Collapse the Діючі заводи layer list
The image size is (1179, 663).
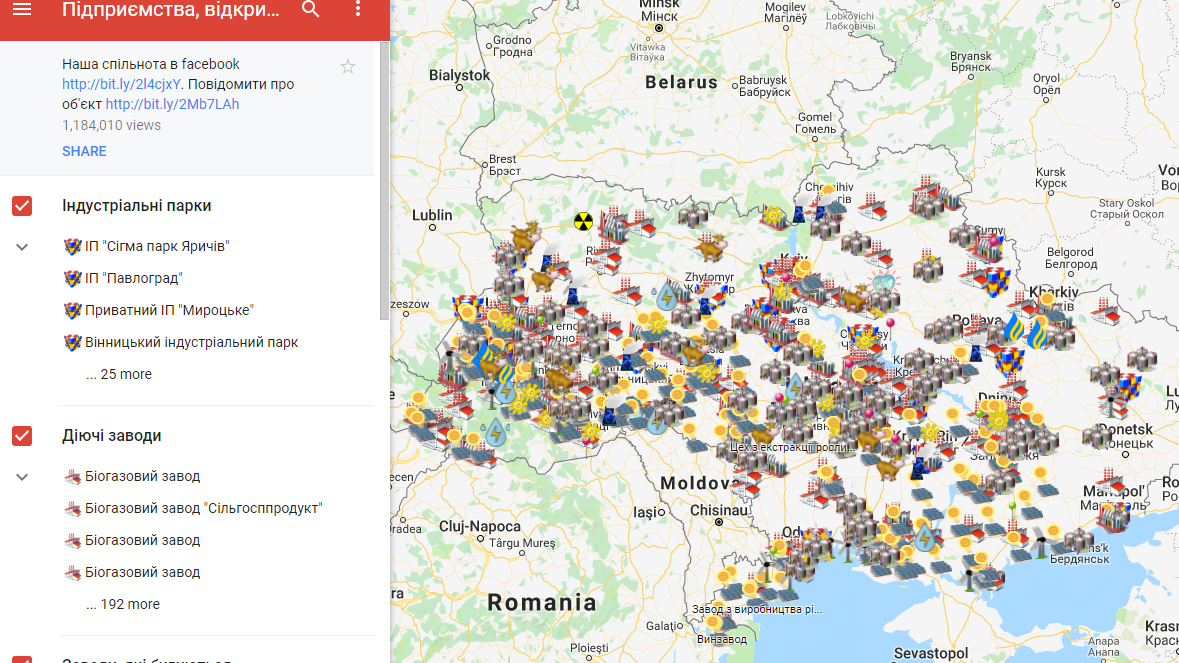click(x=22, y=477)
